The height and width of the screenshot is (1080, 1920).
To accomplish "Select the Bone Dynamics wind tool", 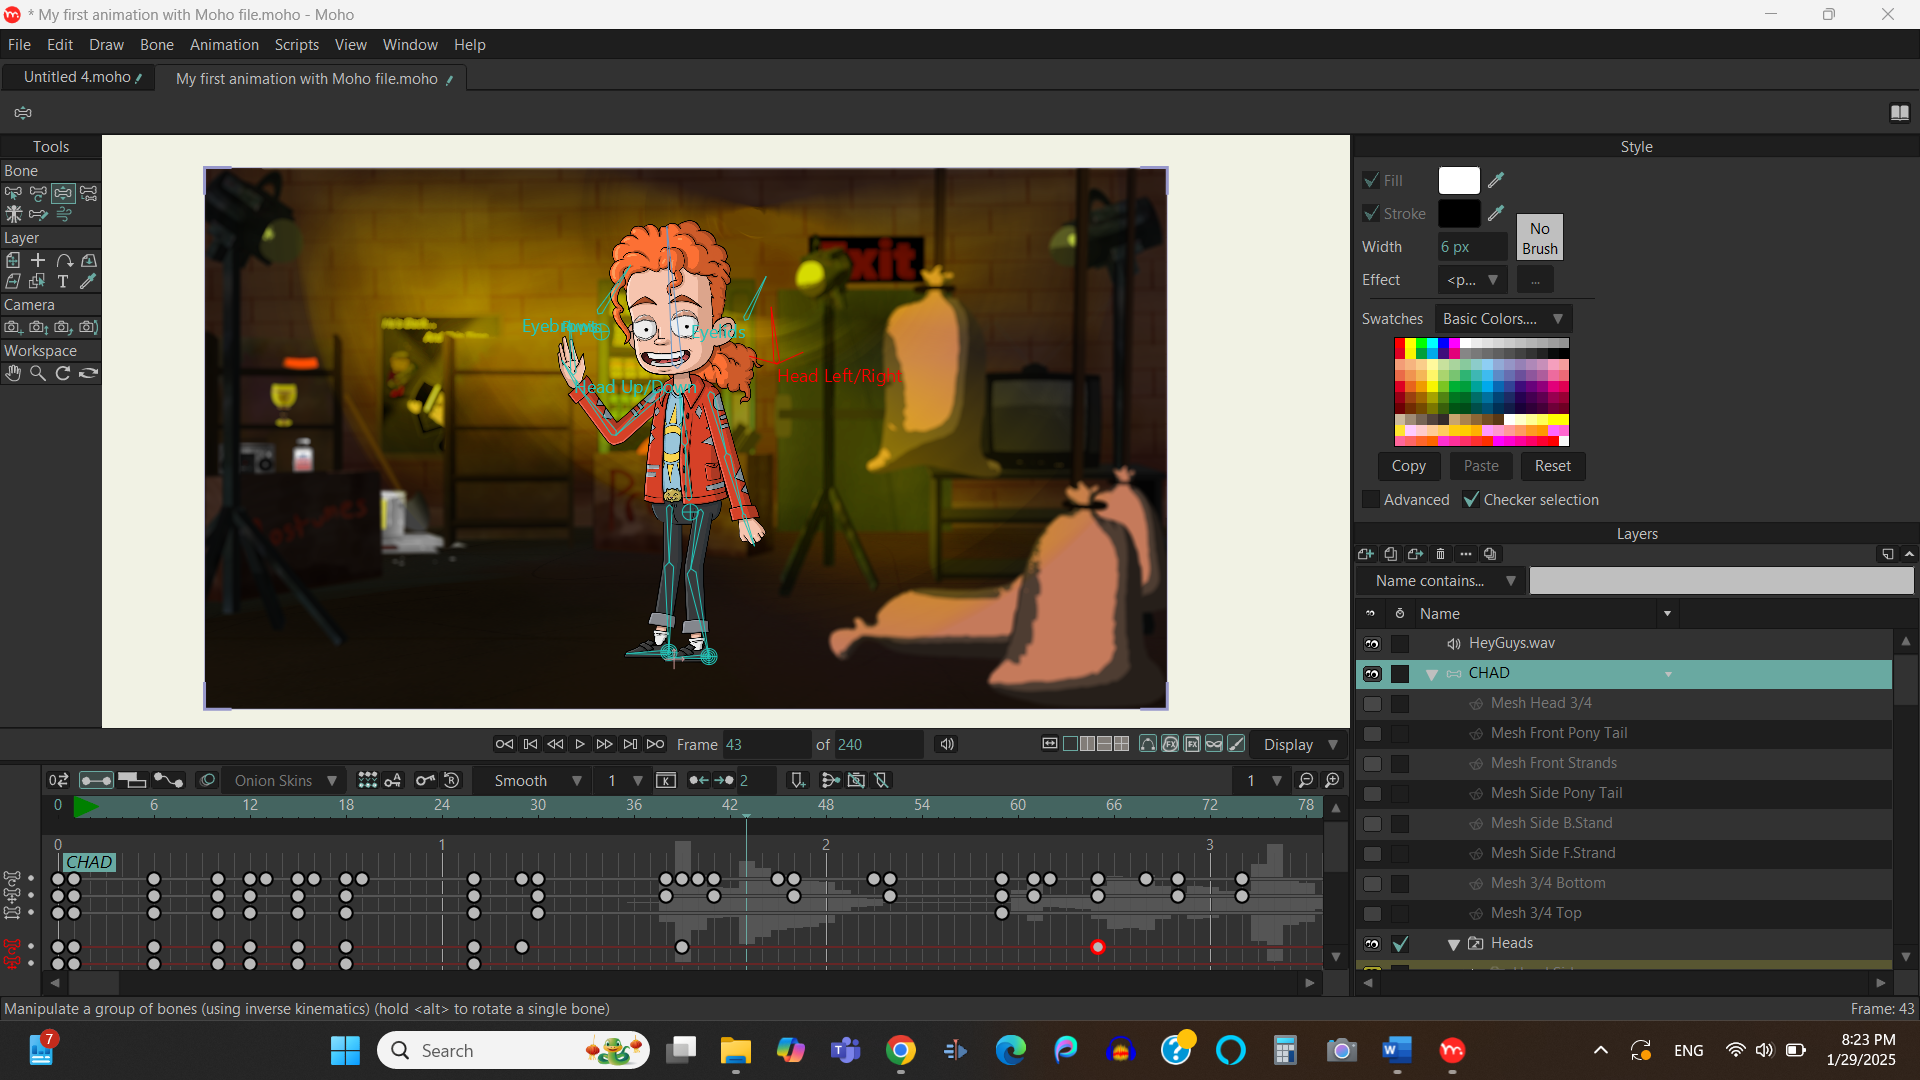I will (x=64, y=214).
